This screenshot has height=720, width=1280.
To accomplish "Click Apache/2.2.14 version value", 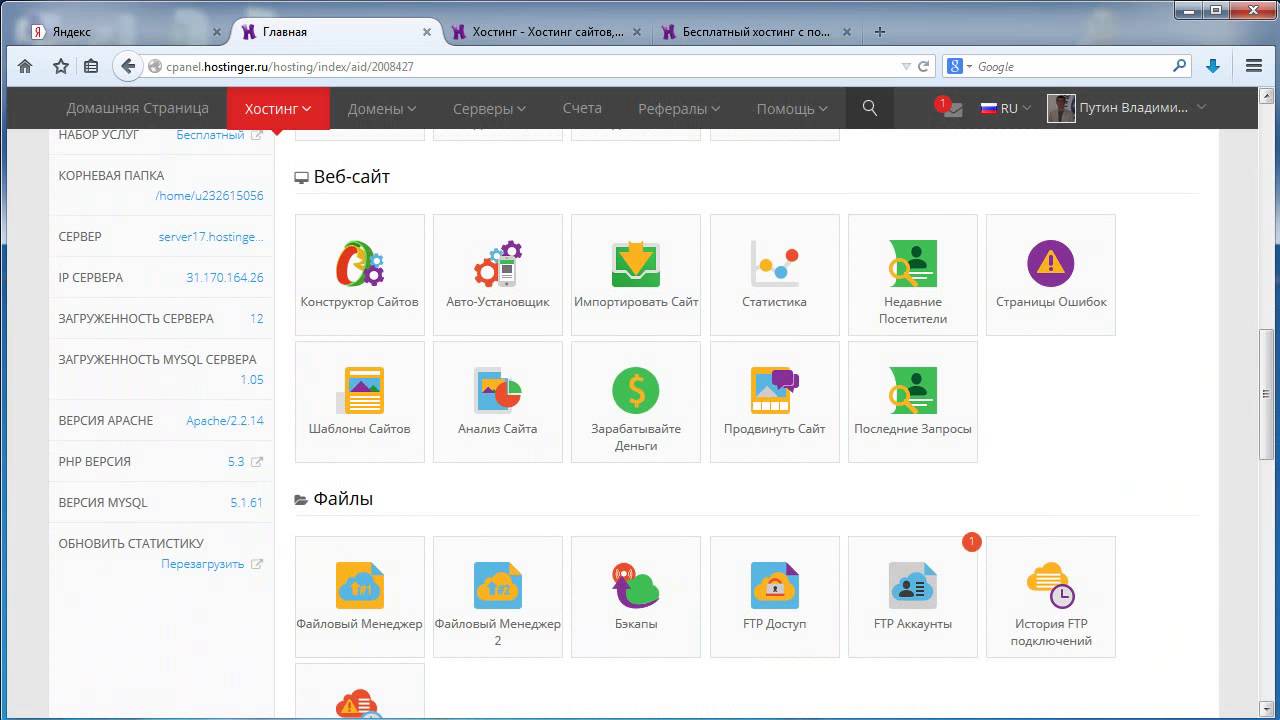I will point(225,421).
